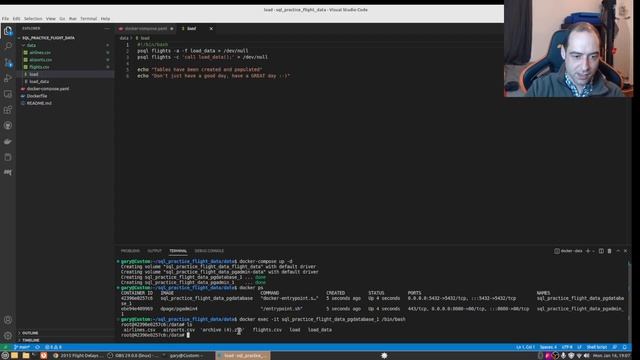Open Remote Explorer view in activity bar
Screen dimensions: 640x360
(8, 94)
